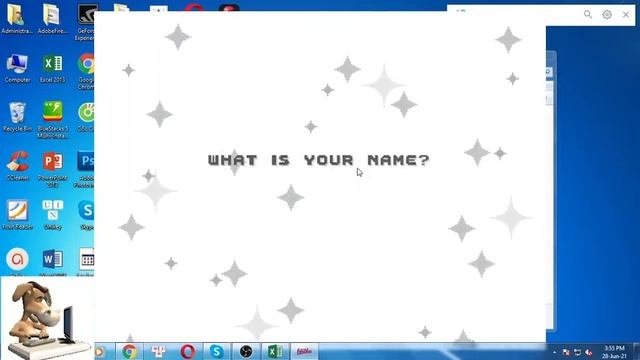Click the network icon in system tray
Viewport: 640px width, 360px height.
(577, 352)
